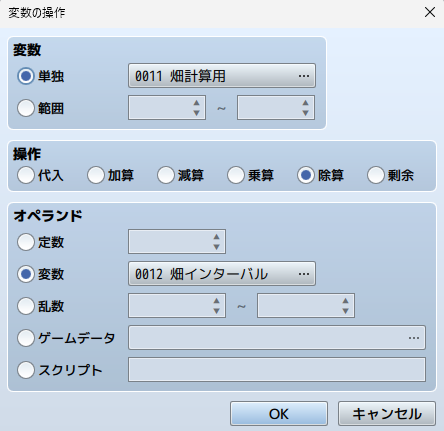Choose 減算 operation
Screen dimensions: 444x431
(166, 175)
